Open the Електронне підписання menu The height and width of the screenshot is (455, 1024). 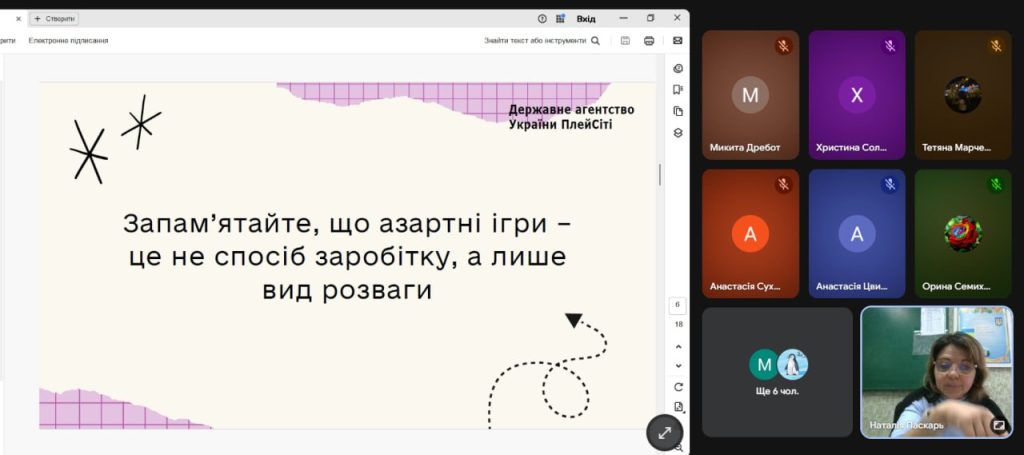click(68, 41)
